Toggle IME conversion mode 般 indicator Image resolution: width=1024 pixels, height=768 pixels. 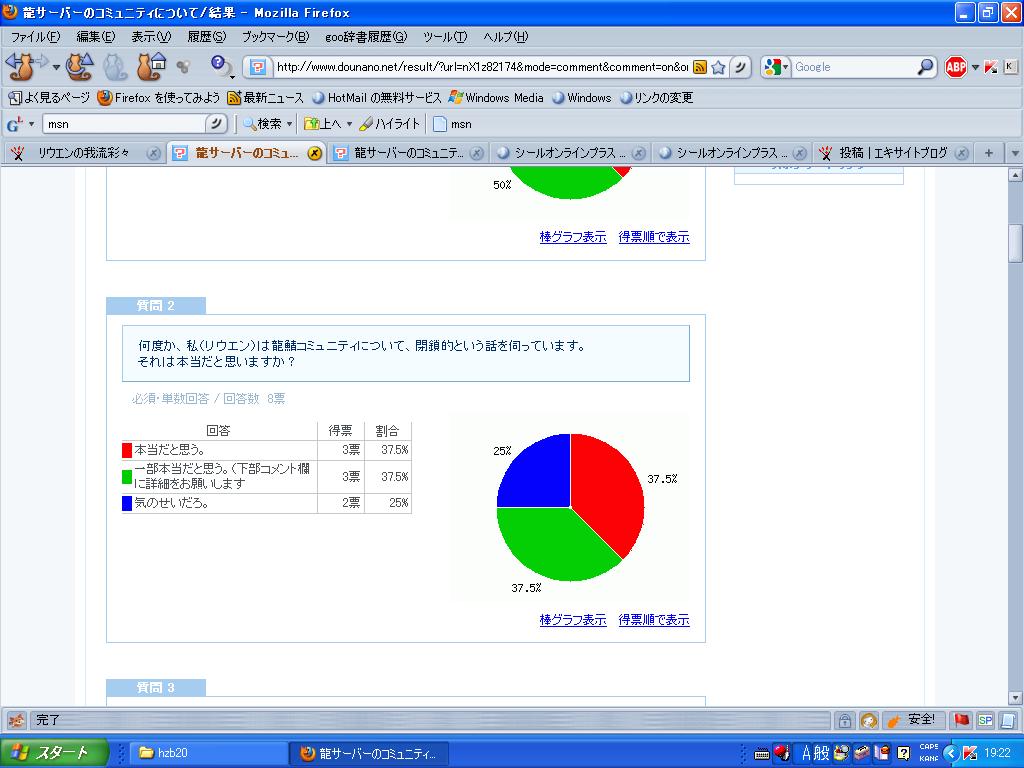821,753
